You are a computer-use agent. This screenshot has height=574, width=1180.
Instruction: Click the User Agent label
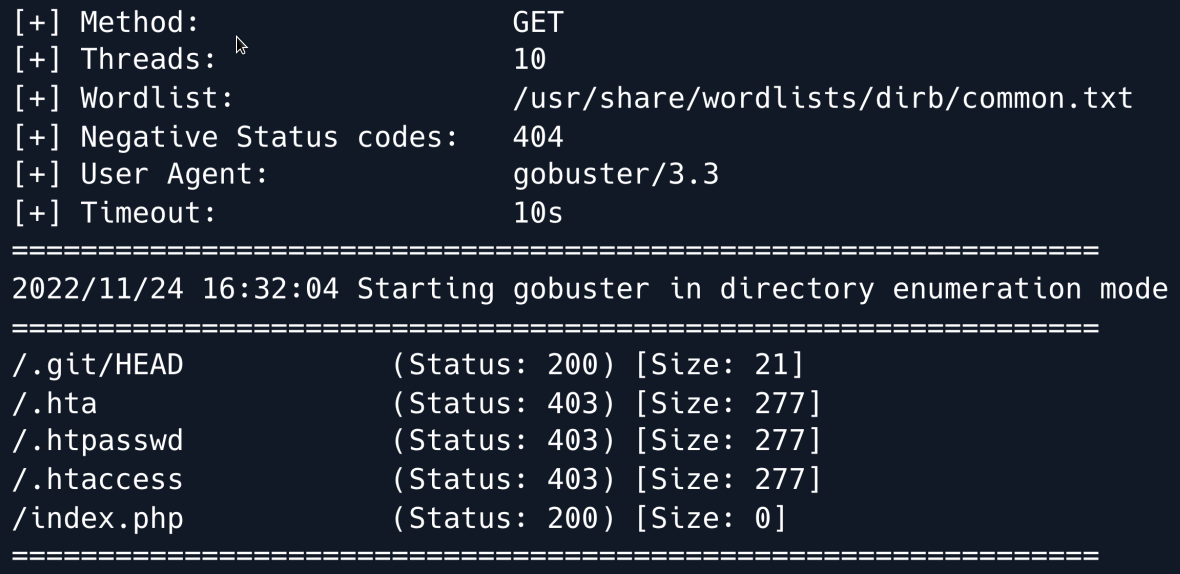tap(174, 174)
